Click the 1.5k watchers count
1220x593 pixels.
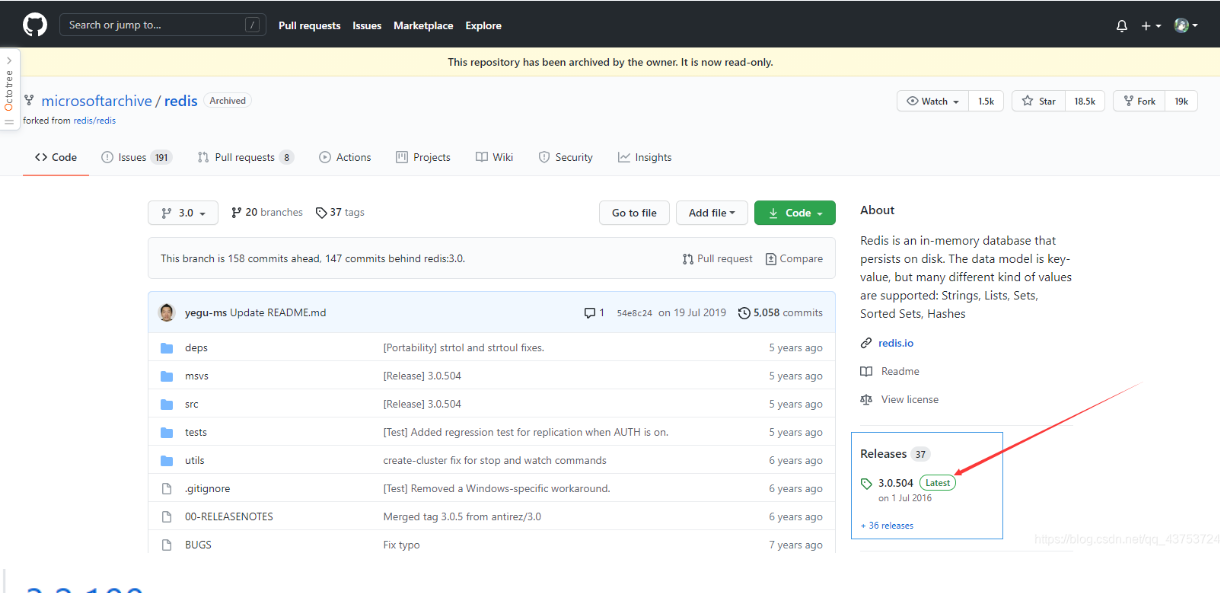[986, 101]
